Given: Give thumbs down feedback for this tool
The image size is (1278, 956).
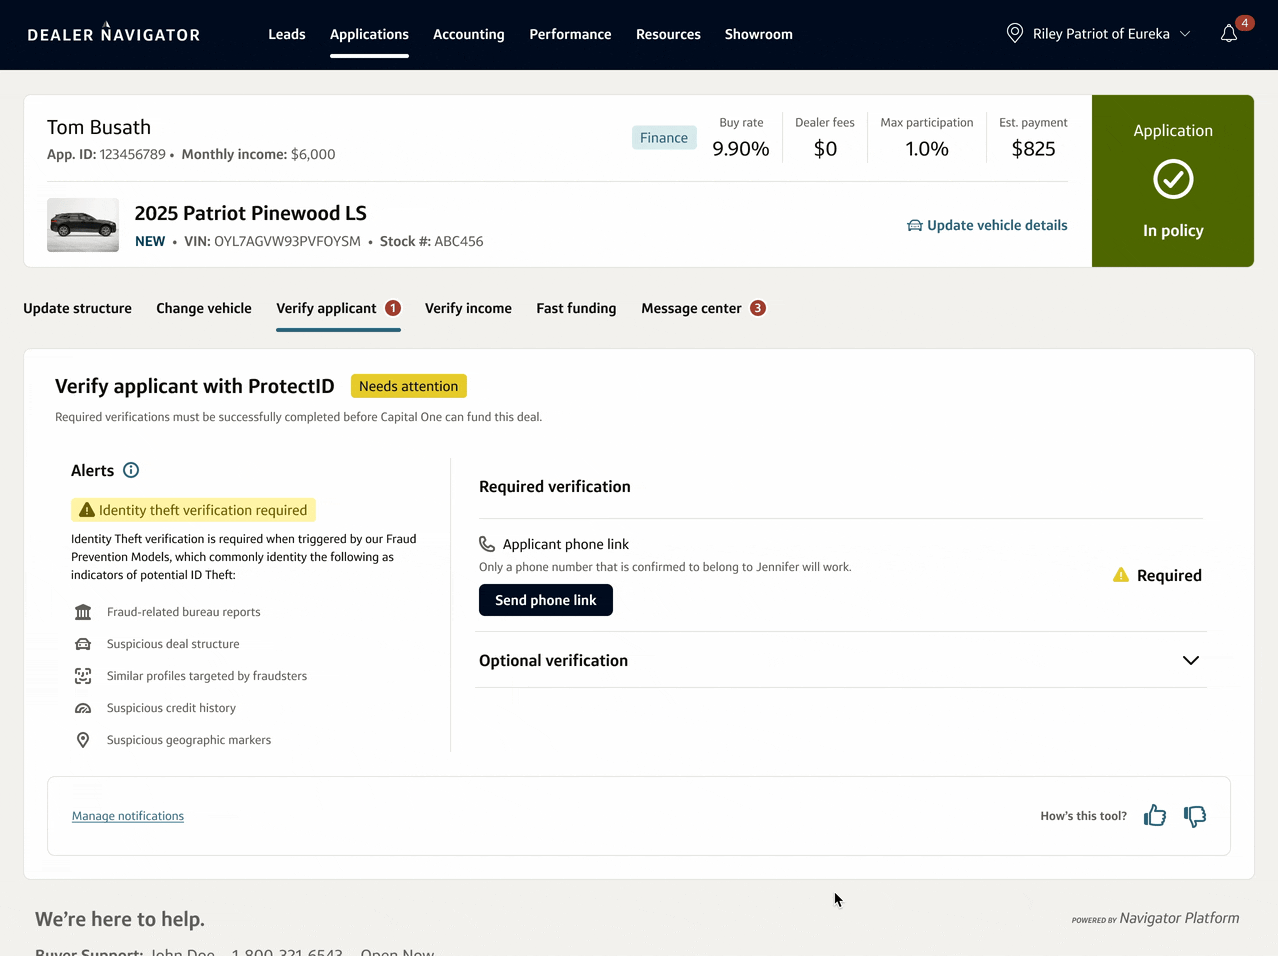Looking at the screenshot, I should [1195, 816].
